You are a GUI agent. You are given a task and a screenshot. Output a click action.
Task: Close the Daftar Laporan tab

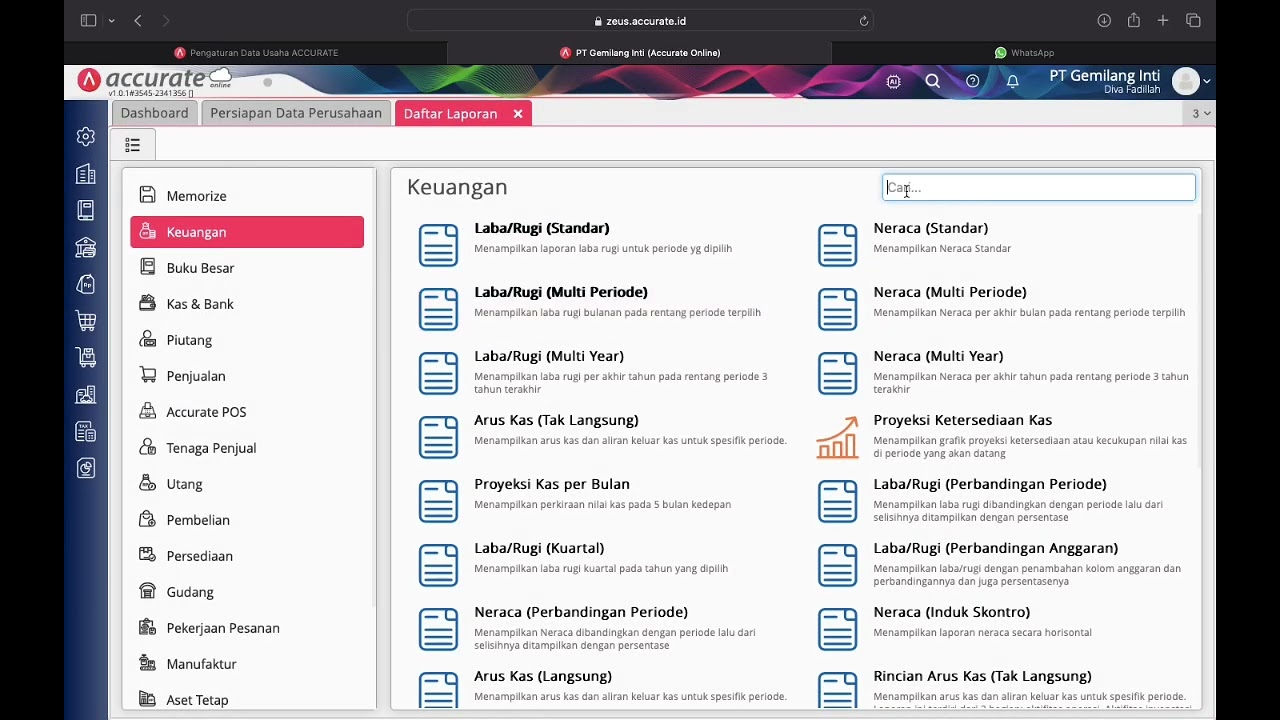[518, 114]
